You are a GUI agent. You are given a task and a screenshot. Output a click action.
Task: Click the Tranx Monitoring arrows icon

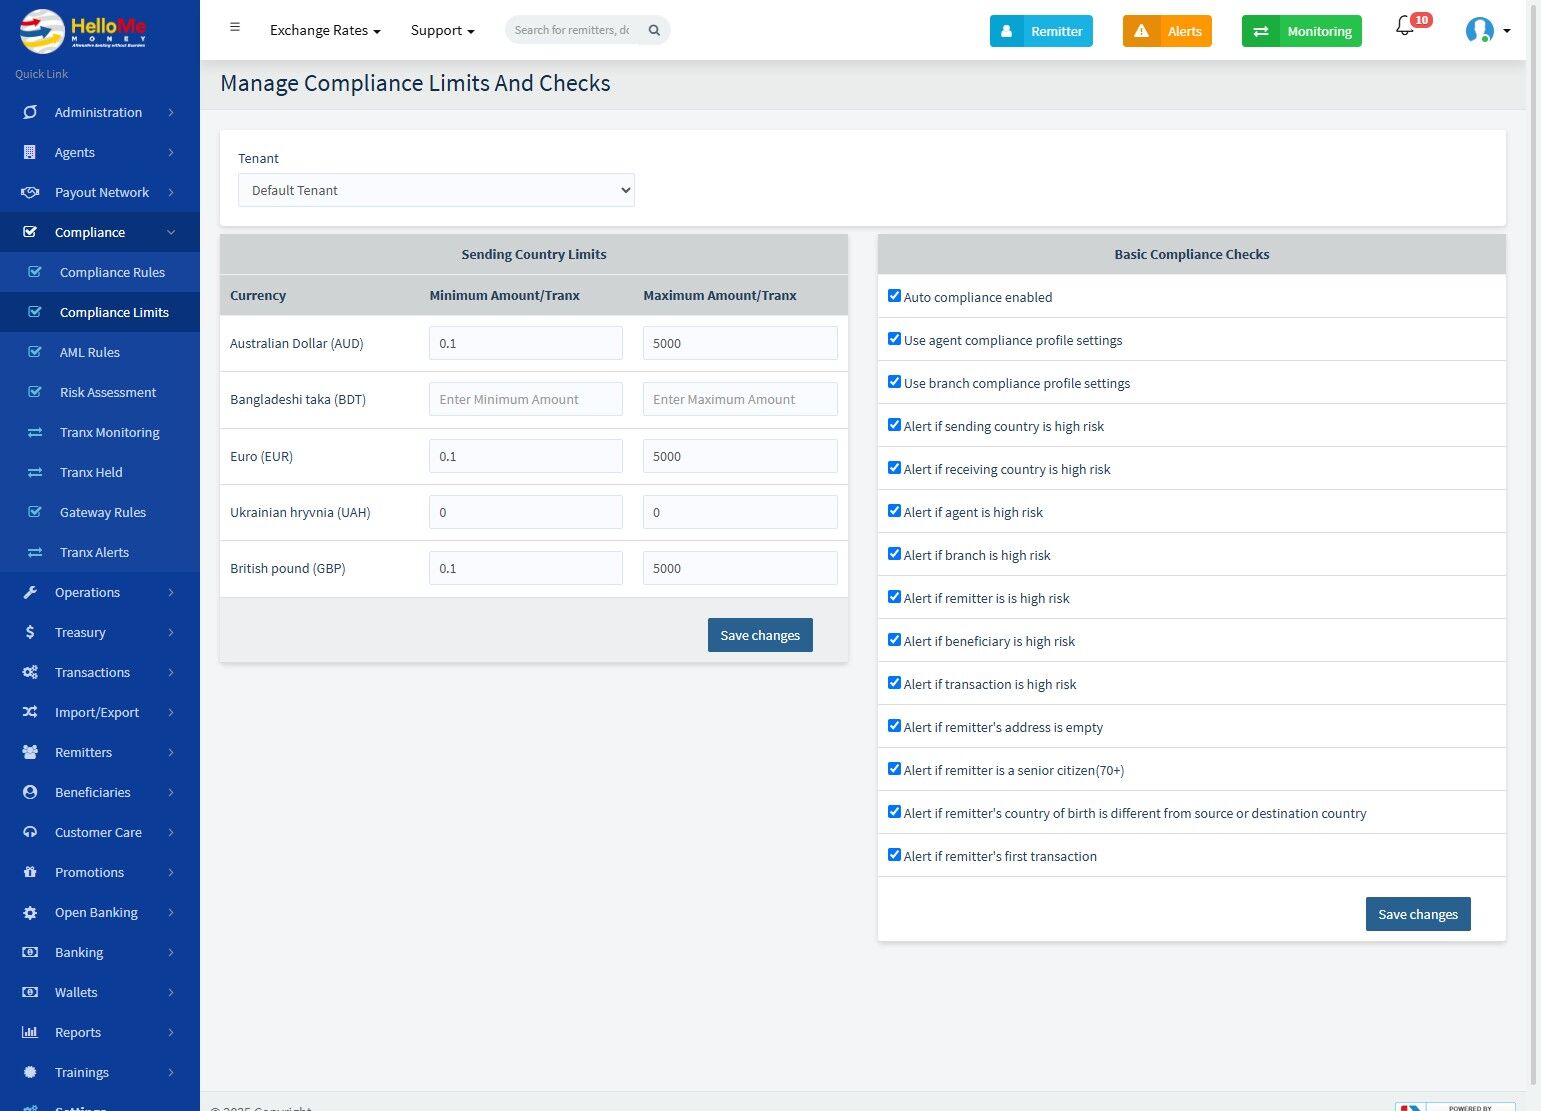click(x=35, y=432)
